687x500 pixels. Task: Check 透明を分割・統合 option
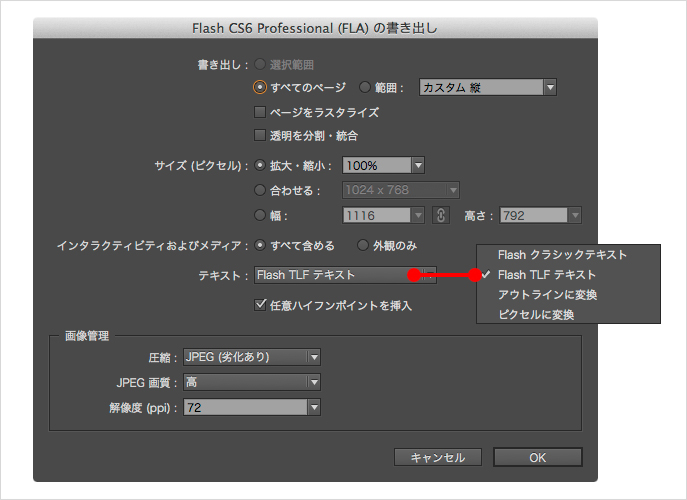tap(260, 135)
